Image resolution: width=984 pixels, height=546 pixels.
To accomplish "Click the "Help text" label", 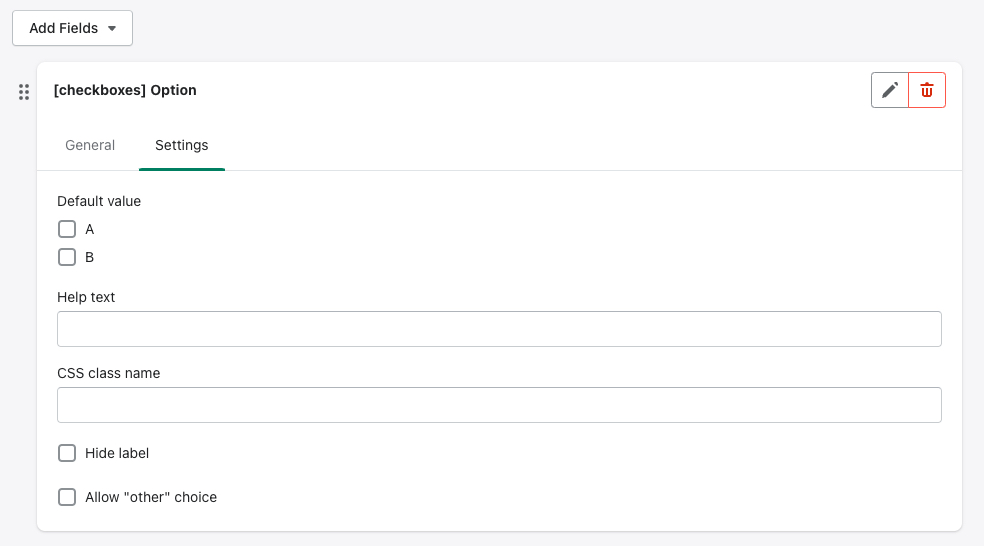I will point(86,297).
